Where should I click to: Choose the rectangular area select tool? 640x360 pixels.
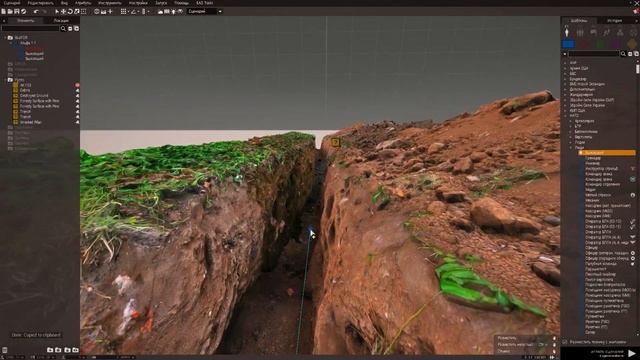point(83,11)
